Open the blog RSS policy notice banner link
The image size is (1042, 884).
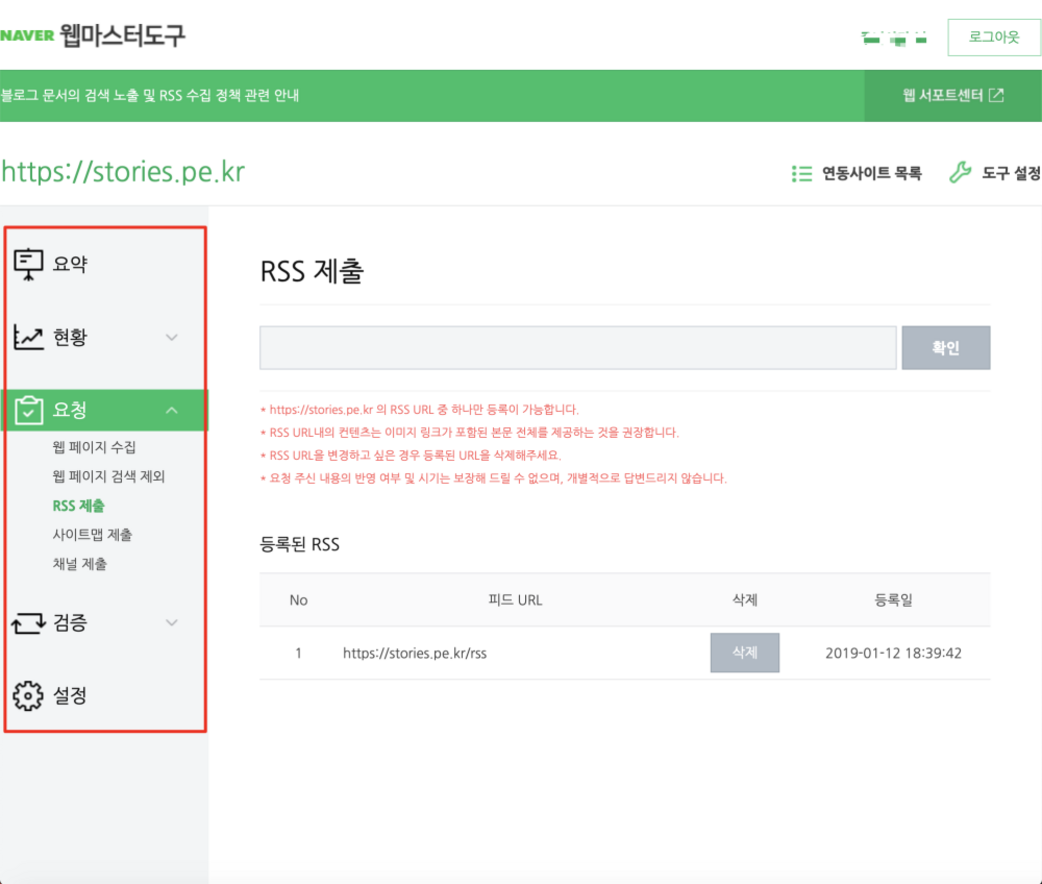pos(150,96)
